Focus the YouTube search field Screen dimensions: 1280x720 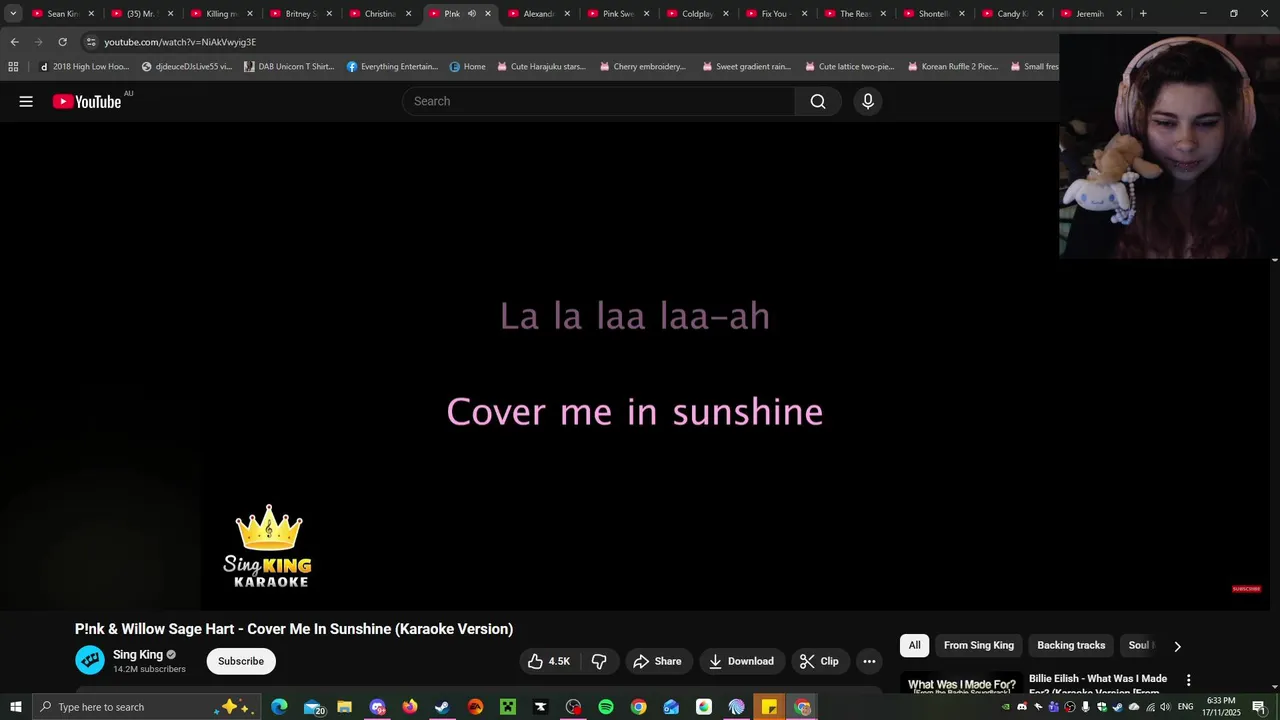pos(599,101)
